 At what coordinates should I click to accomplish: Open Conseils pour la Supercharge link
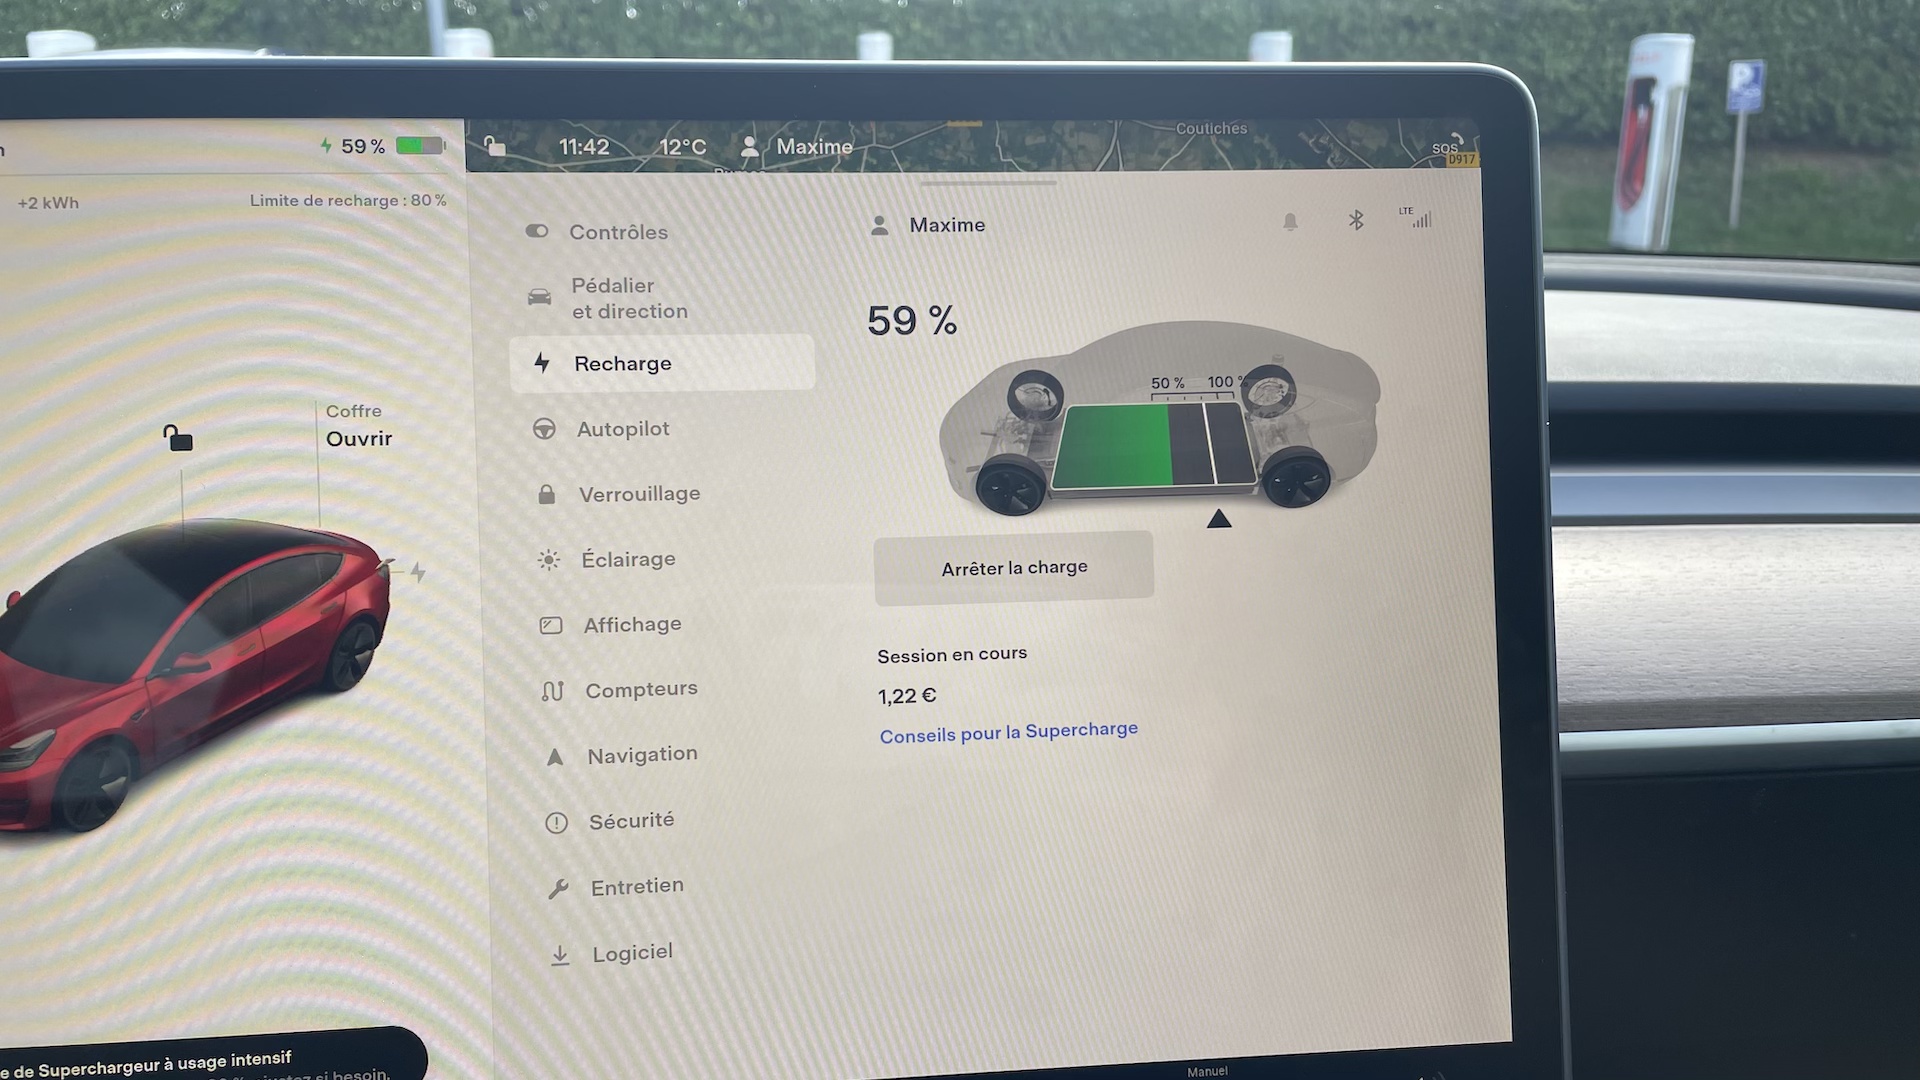[1007, 729]
